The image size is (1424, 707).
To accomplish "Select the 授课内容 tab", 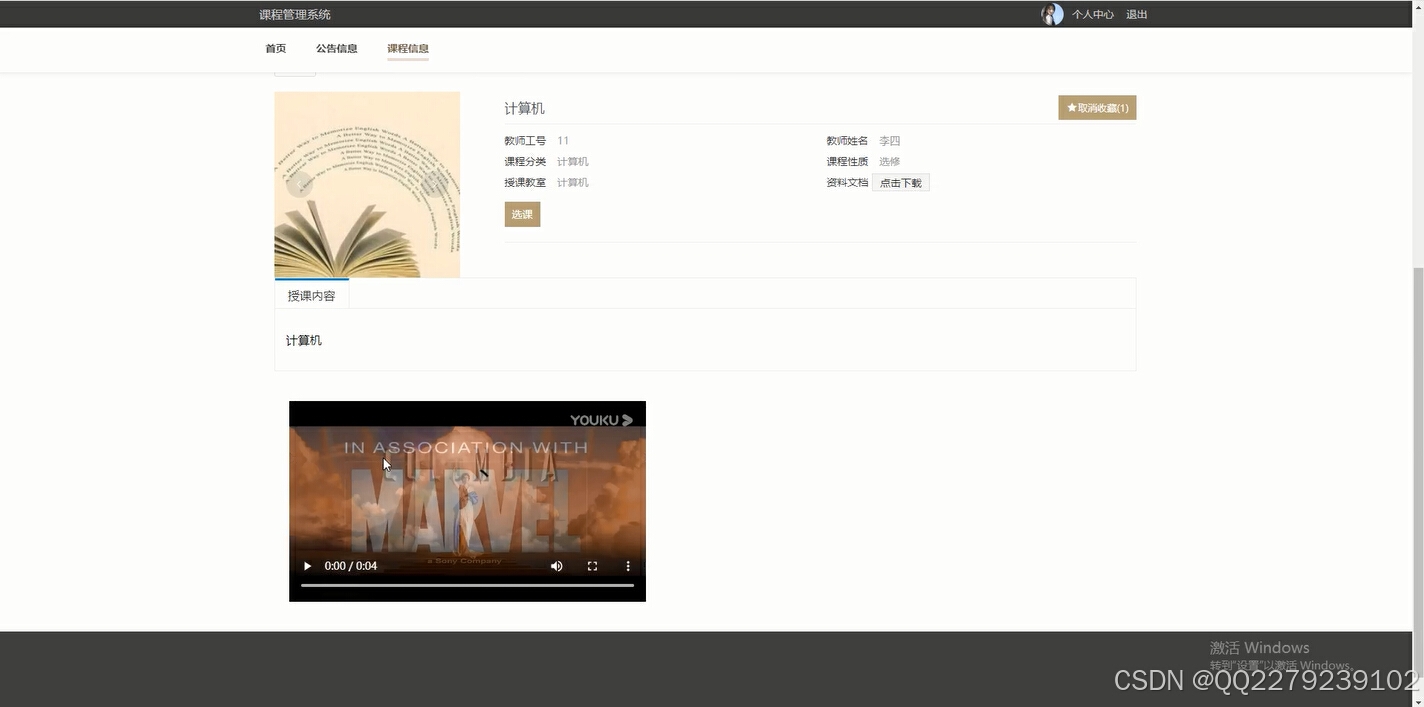I will coord(311,295).
